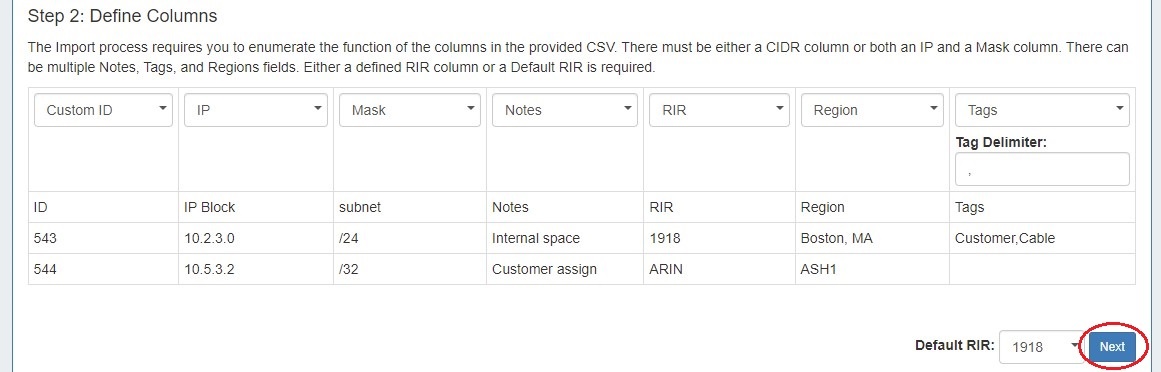1161x372 pixels.
Task: Click the Internal space notes cell
Action: tap(565, 238)
